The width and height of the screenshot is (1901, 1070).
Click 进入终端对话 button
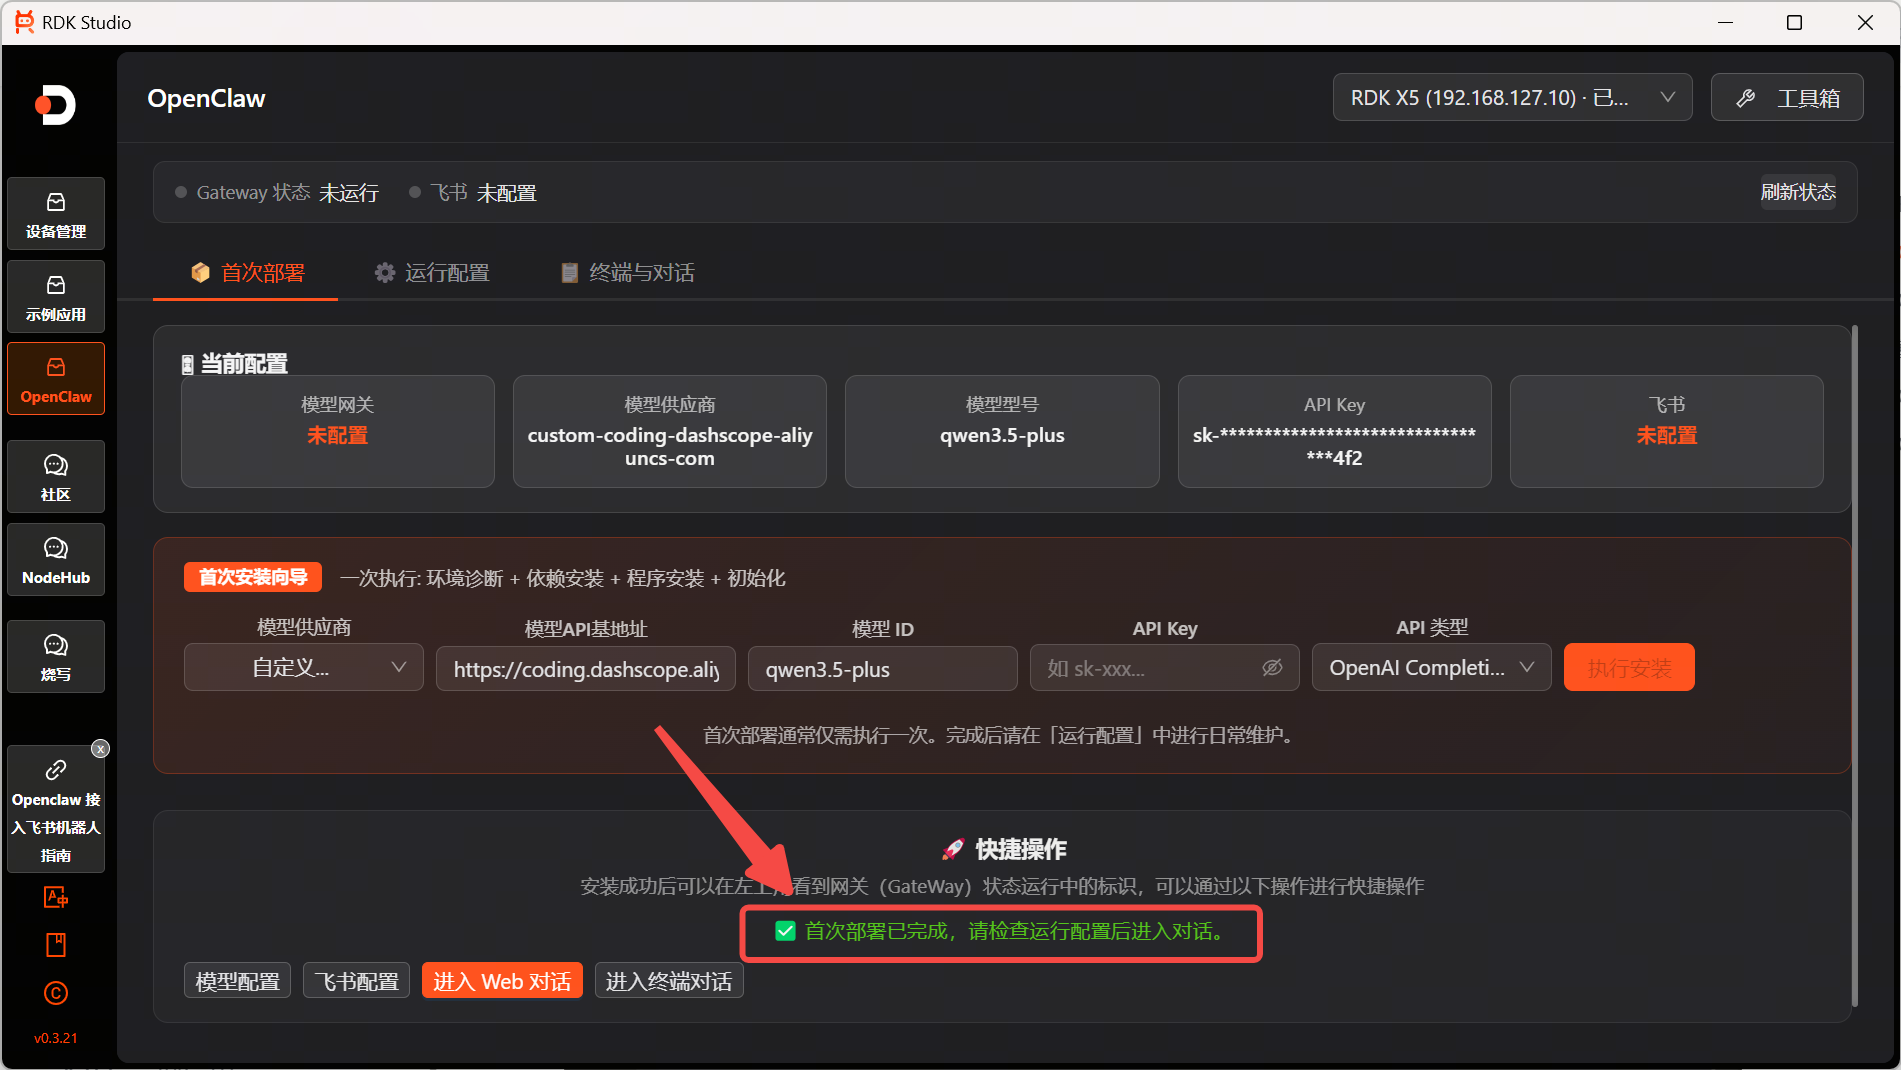[669, 981]
